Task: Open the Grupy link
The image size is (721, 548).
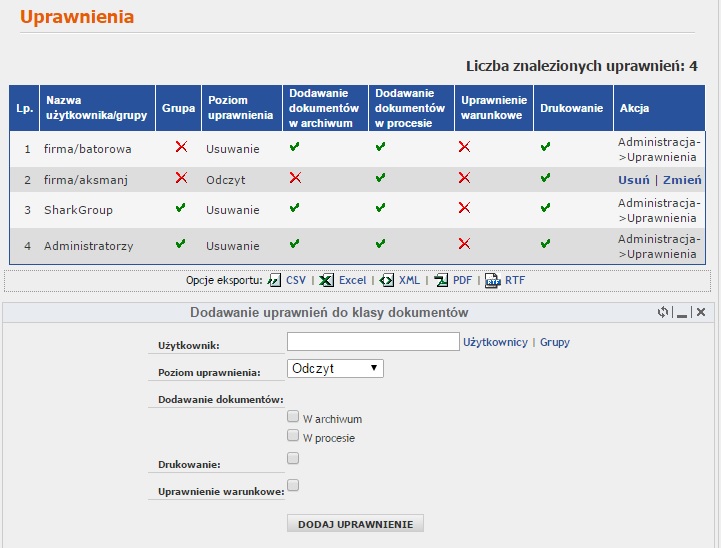Action: [555, 342]
